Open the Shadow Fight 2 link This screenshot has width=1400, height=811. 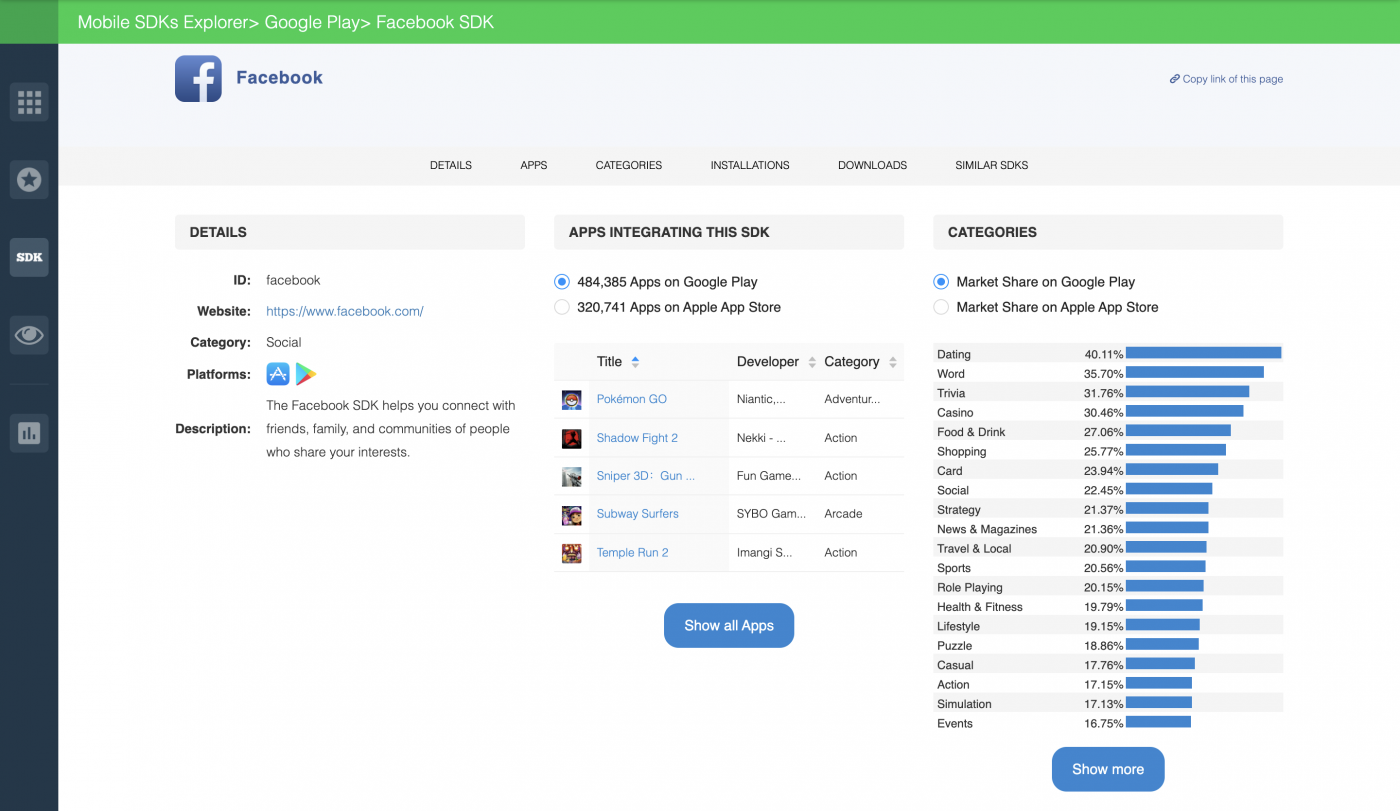tap(637, 438)
